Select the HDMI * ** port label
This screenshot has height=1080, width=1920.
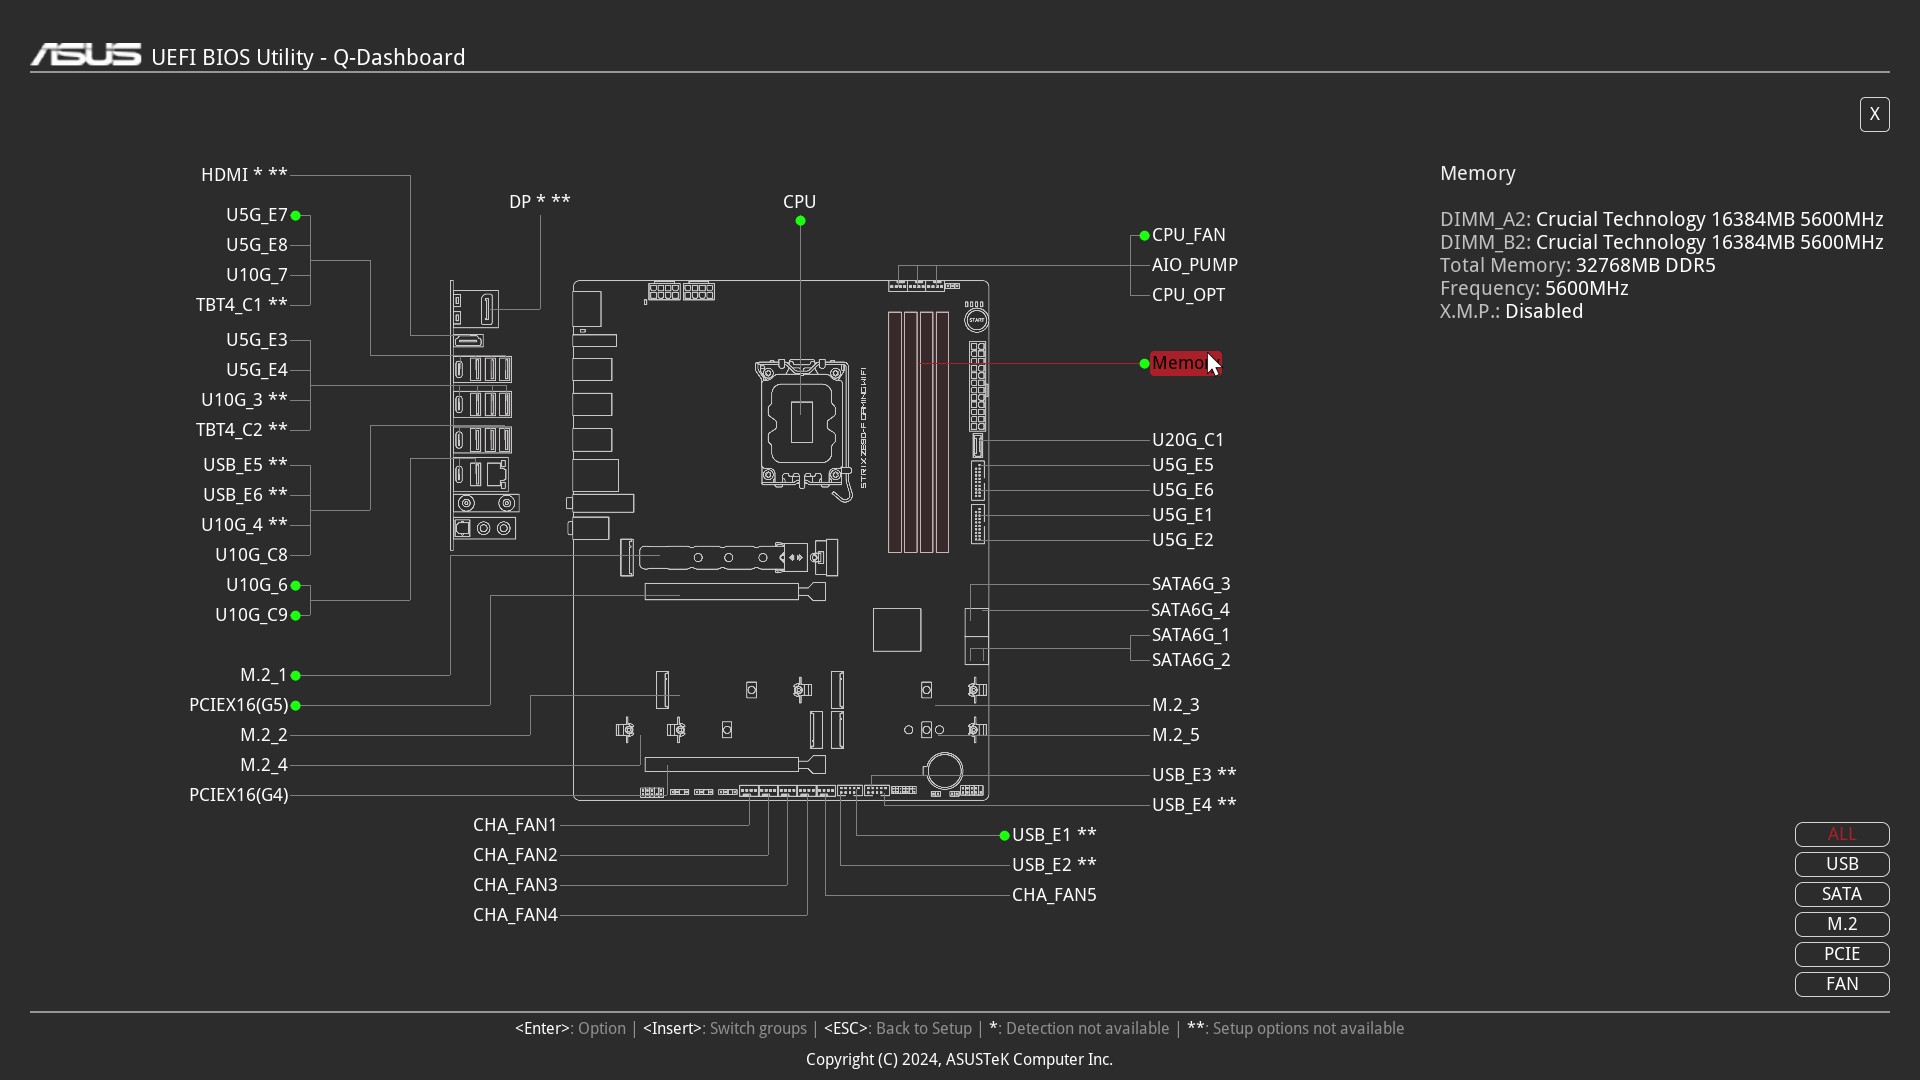(244, 175)
